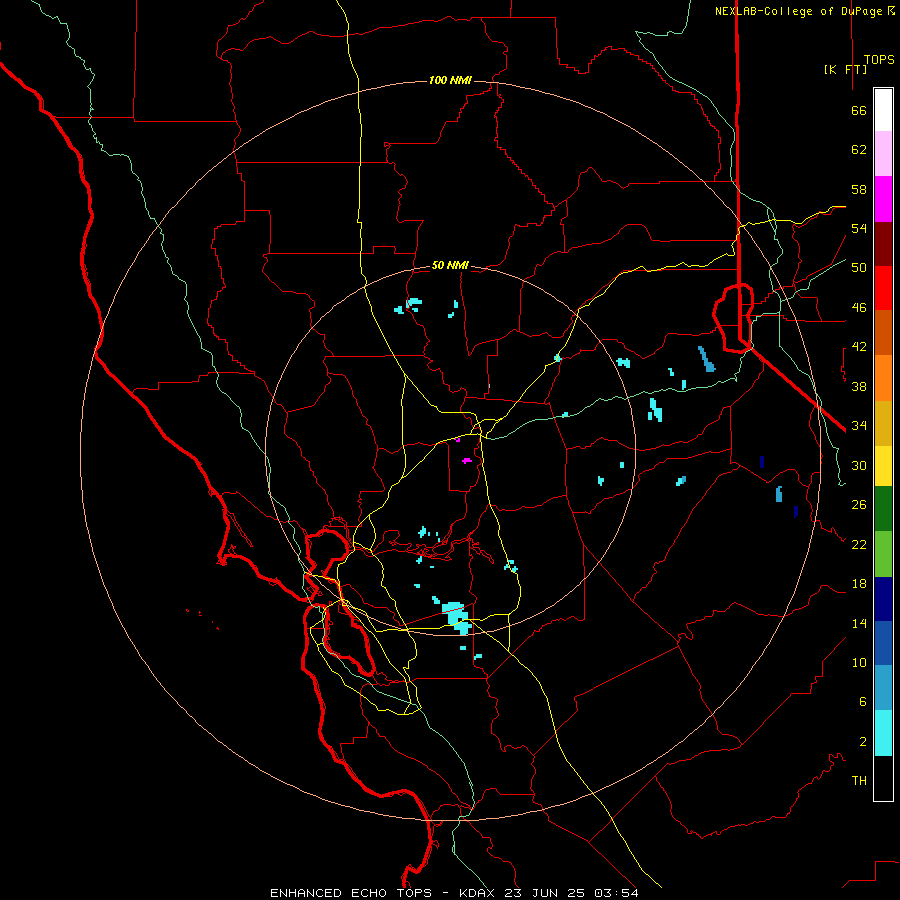This screenshot has width=900, height=900.
Task: Select the "26" legend value
Action: pyautogui.click(x=859, y=505)
